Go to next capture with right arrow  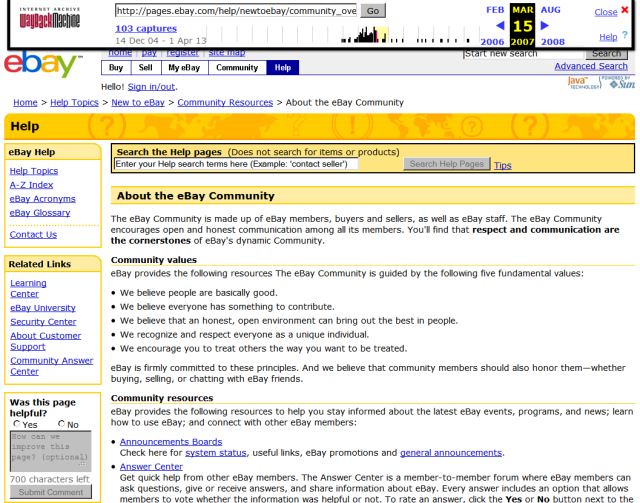point(545,25)
